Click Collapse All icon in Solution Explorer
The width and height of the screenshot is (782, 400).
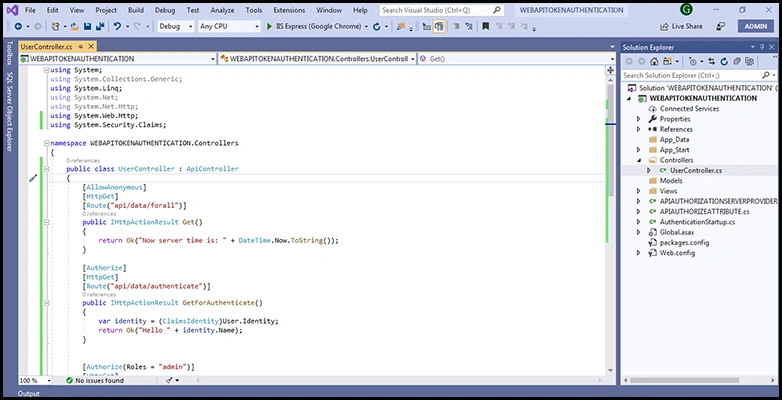tap(737, 62)
